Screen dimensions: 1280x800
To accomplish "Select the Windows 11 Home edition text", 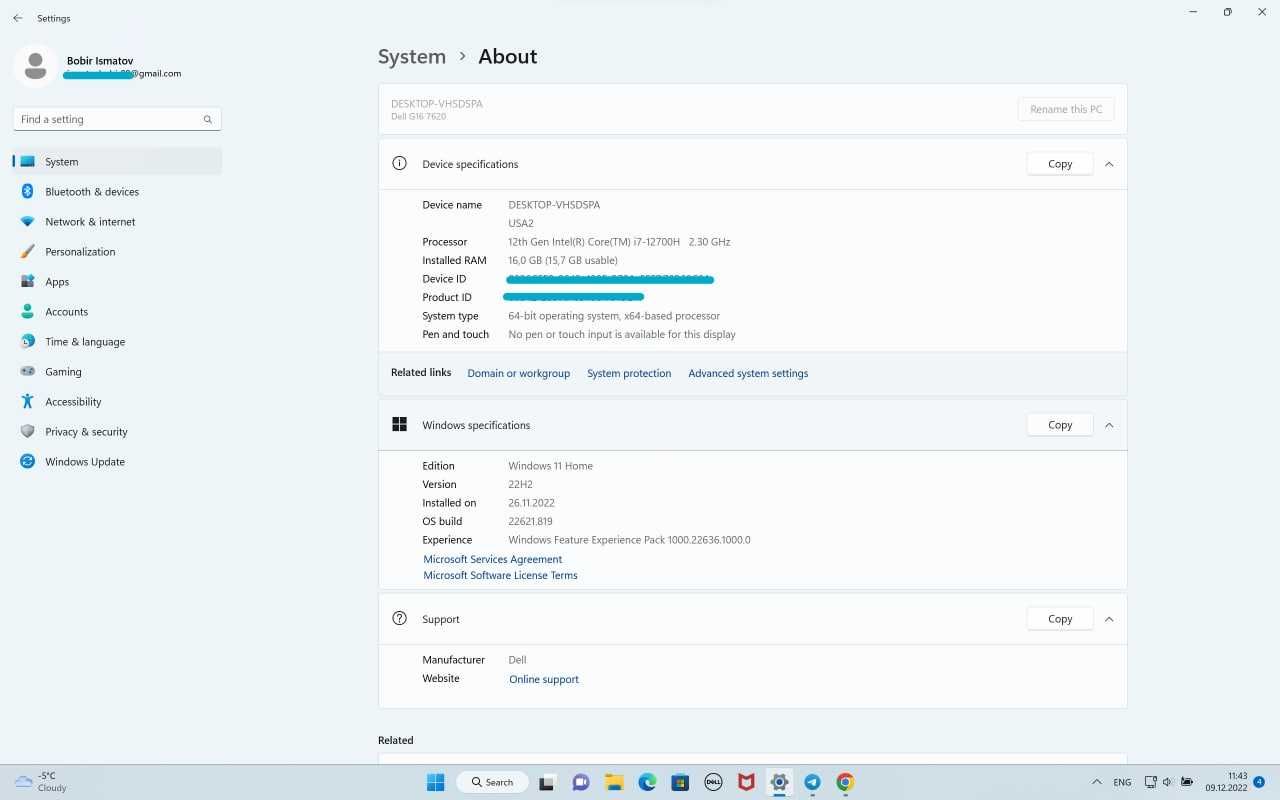I will (550, 466).
